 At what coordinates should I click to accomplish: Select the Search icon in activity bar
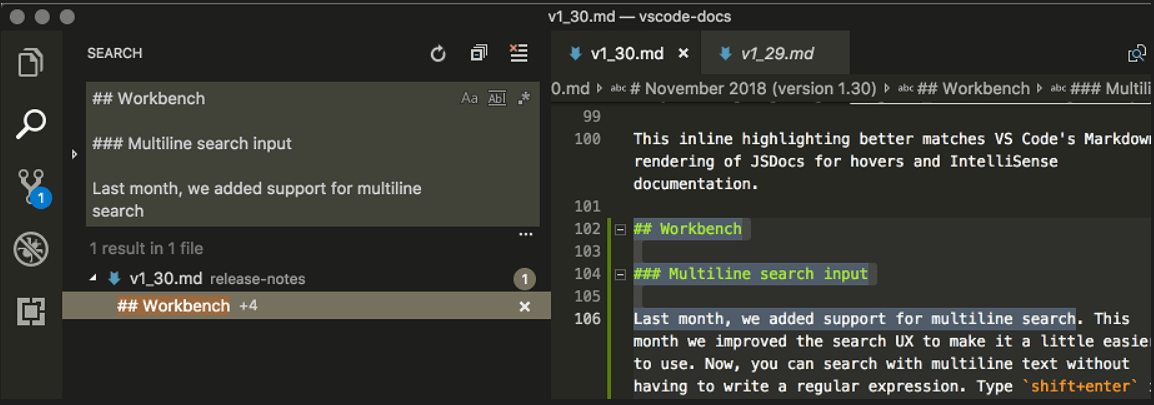click(32, 124)
